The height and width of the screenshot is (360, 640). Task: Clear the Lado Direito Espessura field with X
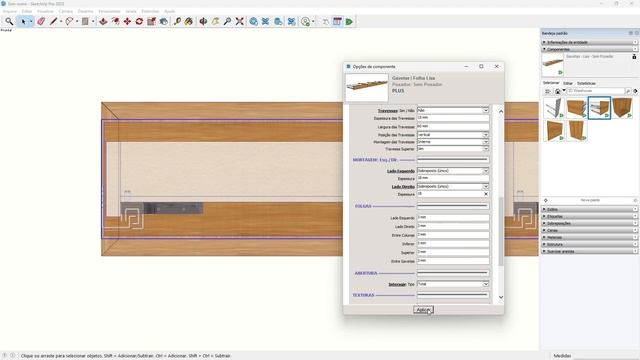click(486, 194)
